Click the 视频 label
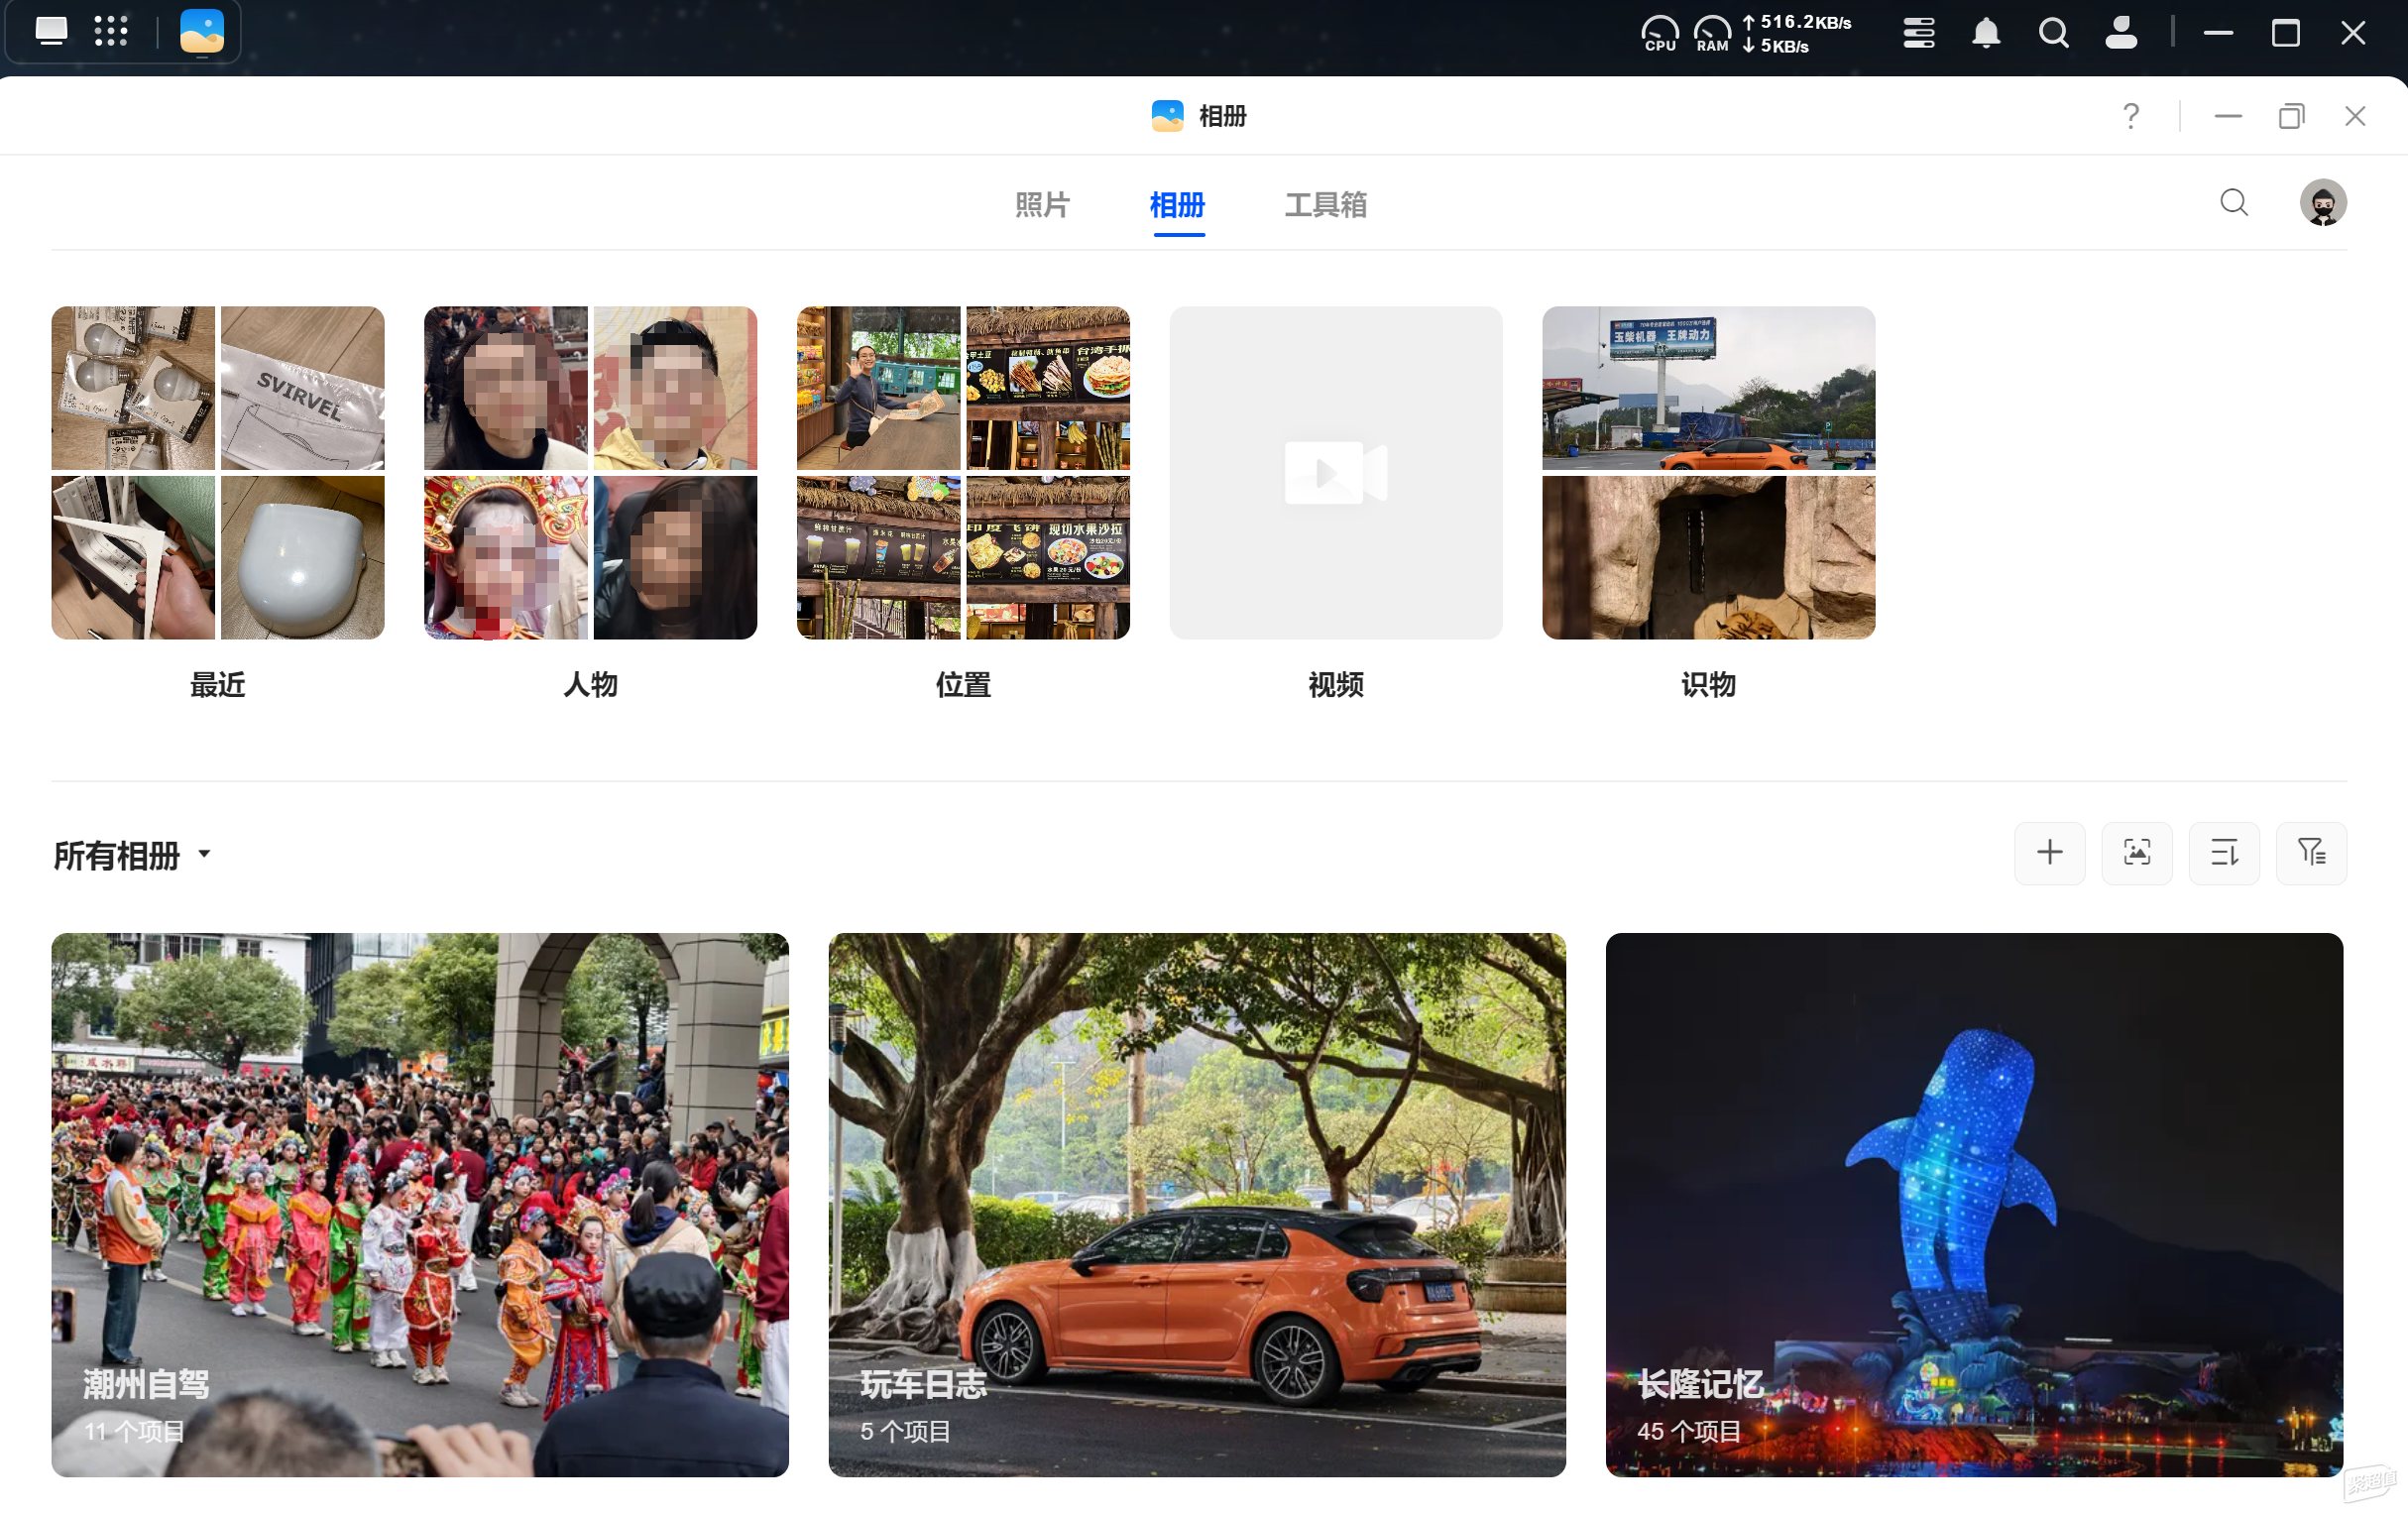This screenshot has width=2408, height=1514. click(x=1336, y=685)
